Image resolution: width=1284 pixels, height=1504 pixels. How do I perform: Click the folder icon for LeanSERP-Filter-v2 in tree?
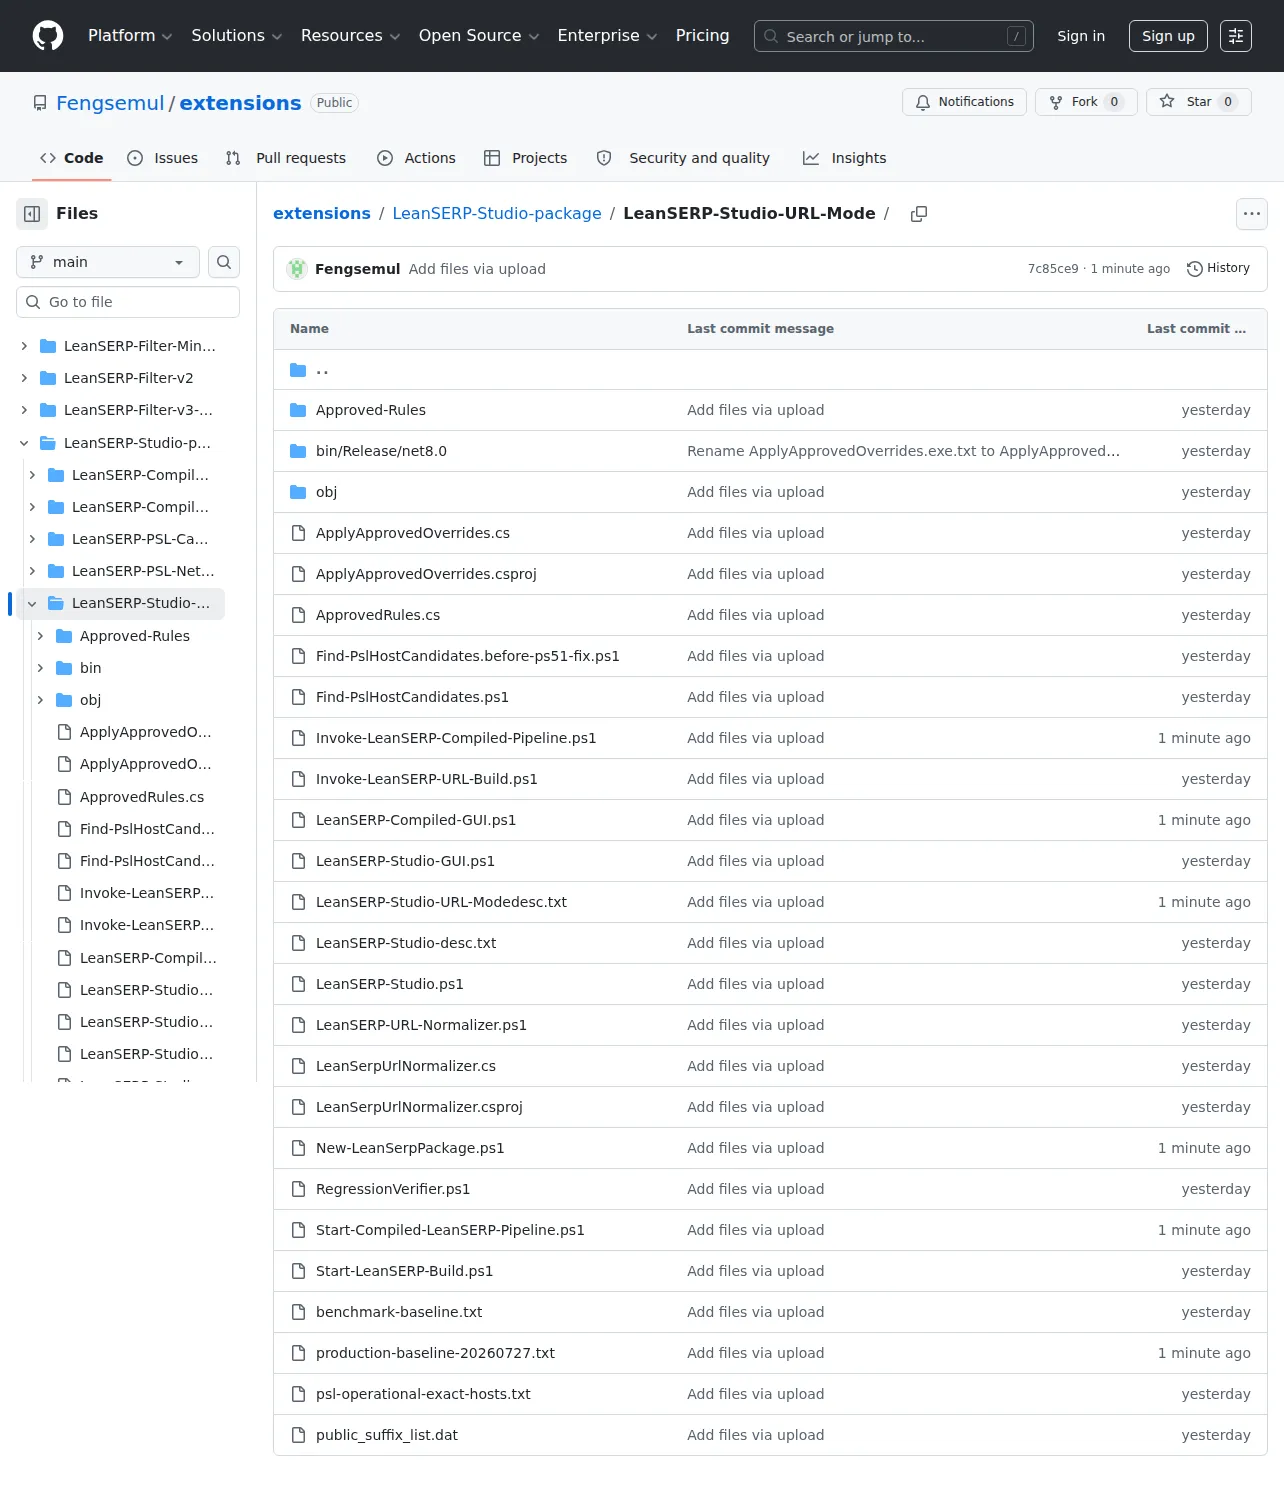tap(48, 378)
